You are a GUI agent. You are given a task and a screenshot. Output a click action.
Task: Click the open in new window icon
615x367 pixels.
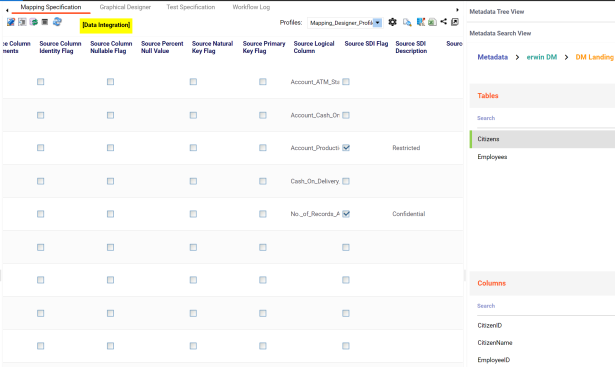455,22
